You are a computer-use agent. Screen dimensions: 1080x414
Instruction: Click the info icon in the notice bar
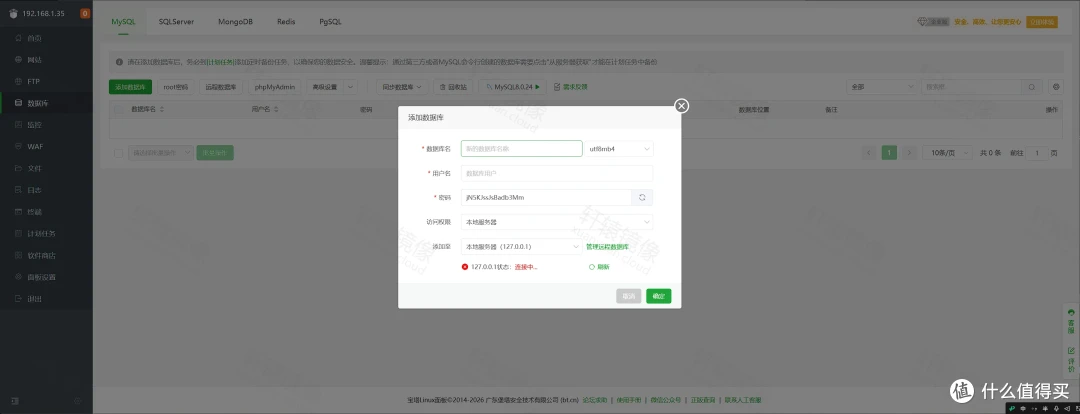tap(119, 62)
